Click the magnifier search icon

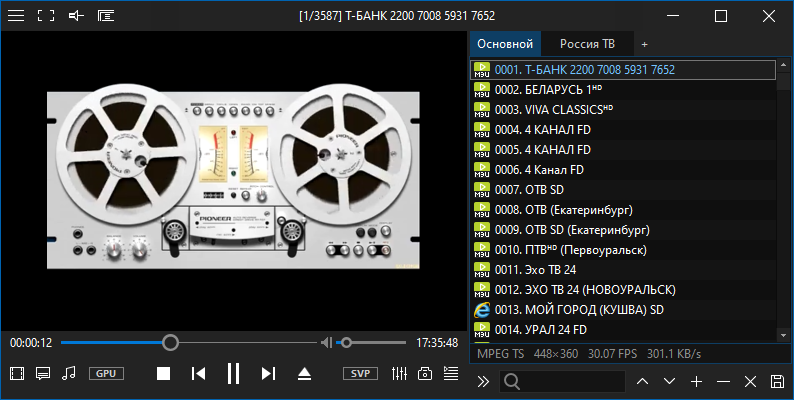pyautogui.click(x=512, y=382)
